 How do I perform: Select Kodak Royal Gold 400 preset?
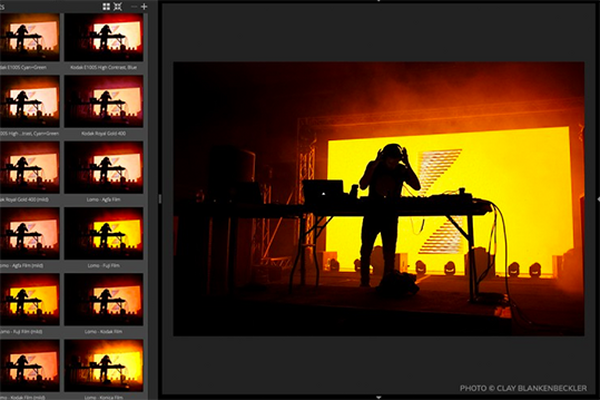(104, 101)
